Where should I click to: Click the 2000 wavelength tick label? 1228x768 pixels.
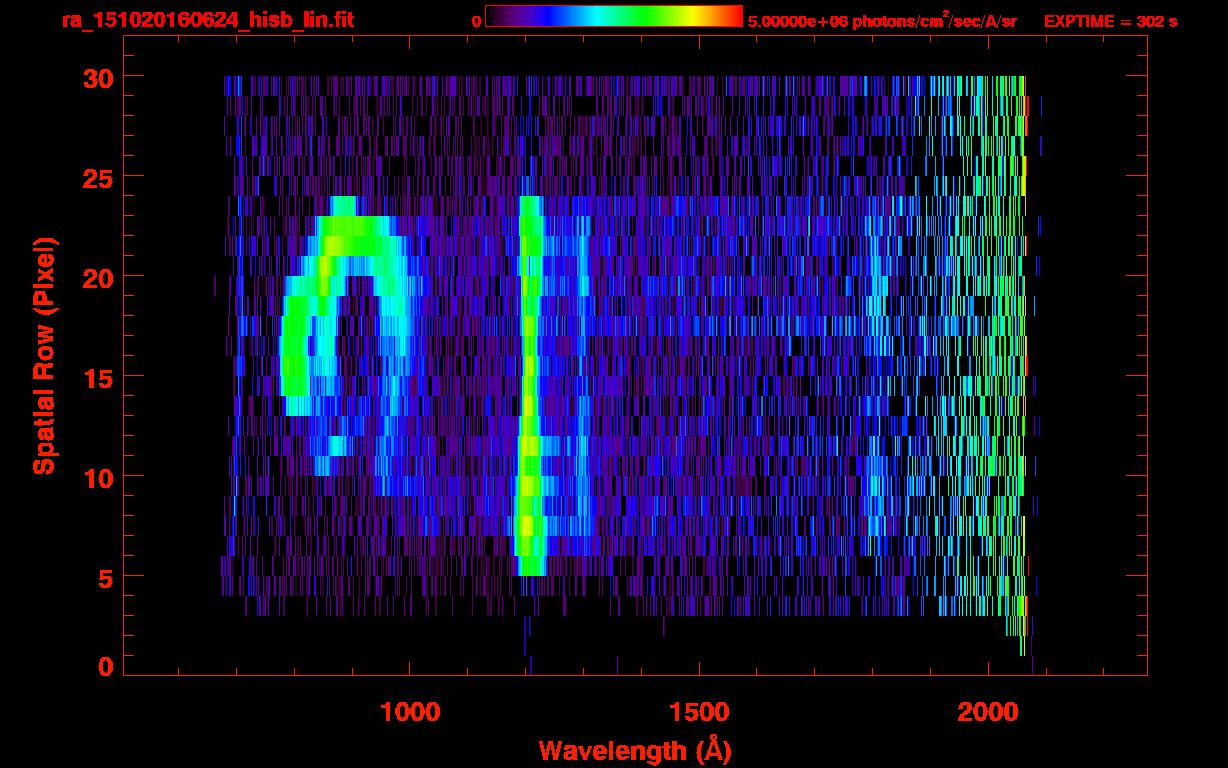click(988, 712)
